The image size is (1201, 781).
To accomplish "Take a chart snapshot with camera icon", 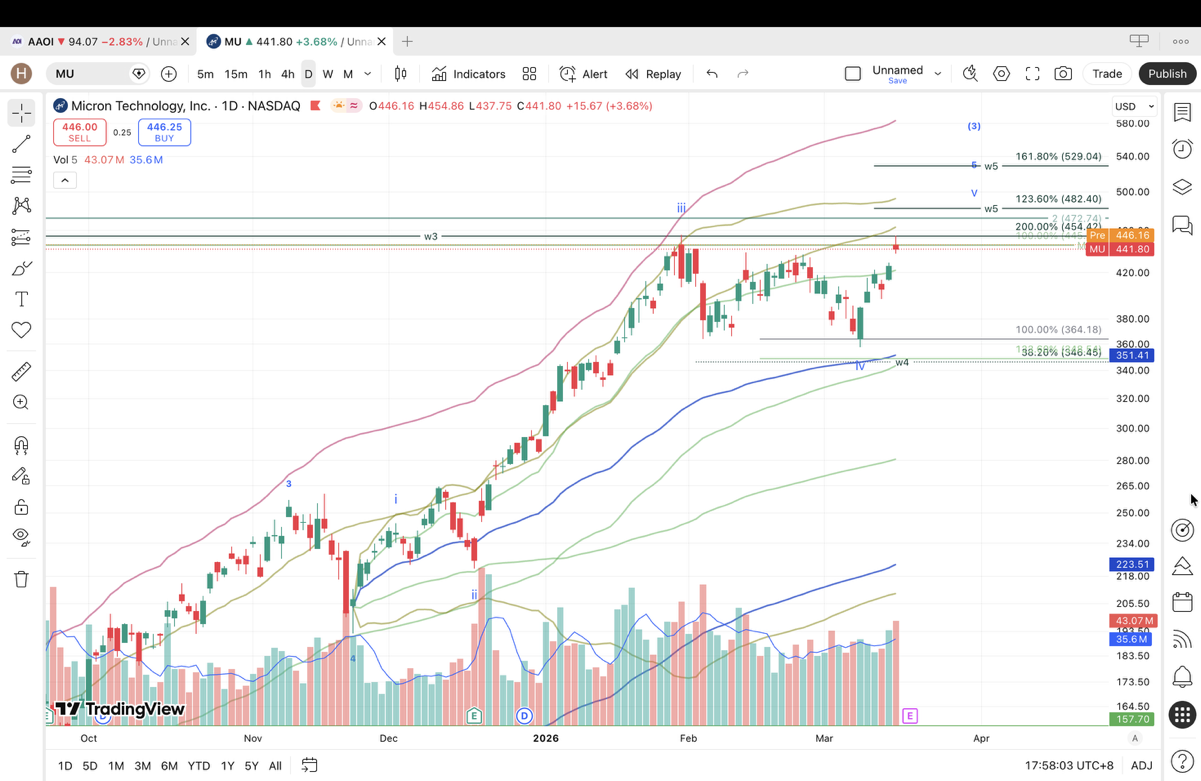I will click(1063, 74).
